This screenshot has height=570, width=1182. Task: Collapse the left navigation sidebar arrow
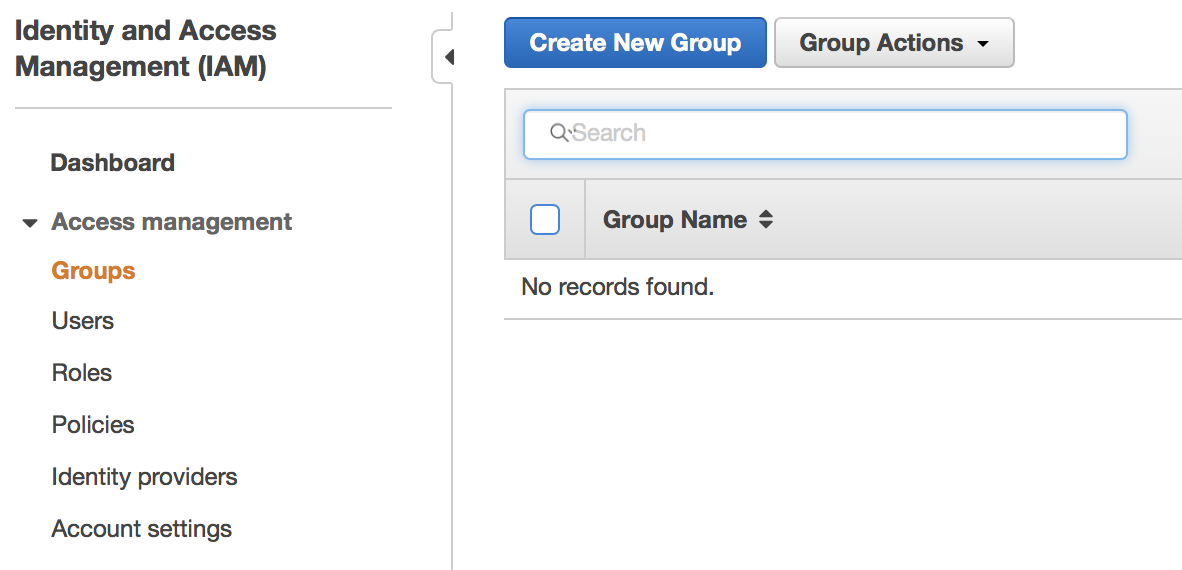pyautogui.click(x=448, y=57)
